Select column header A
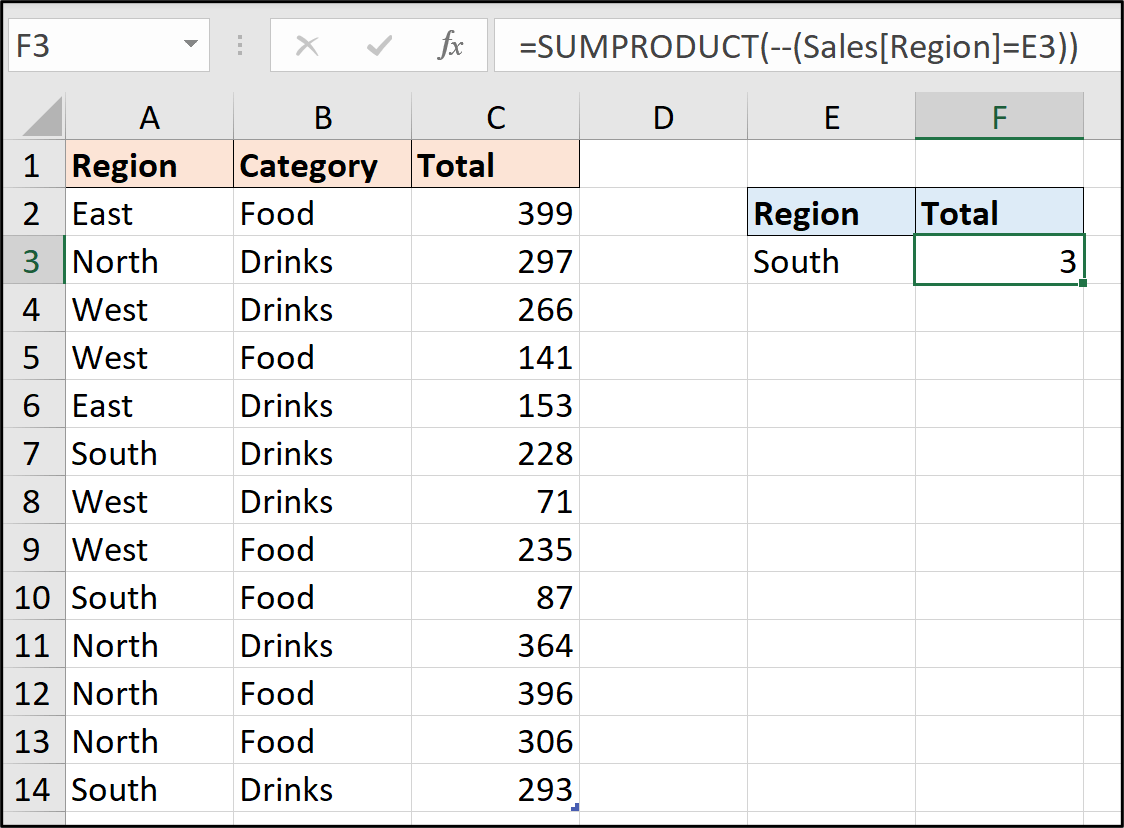Viewport: 1124px width, 828px height. pos(149,117)
